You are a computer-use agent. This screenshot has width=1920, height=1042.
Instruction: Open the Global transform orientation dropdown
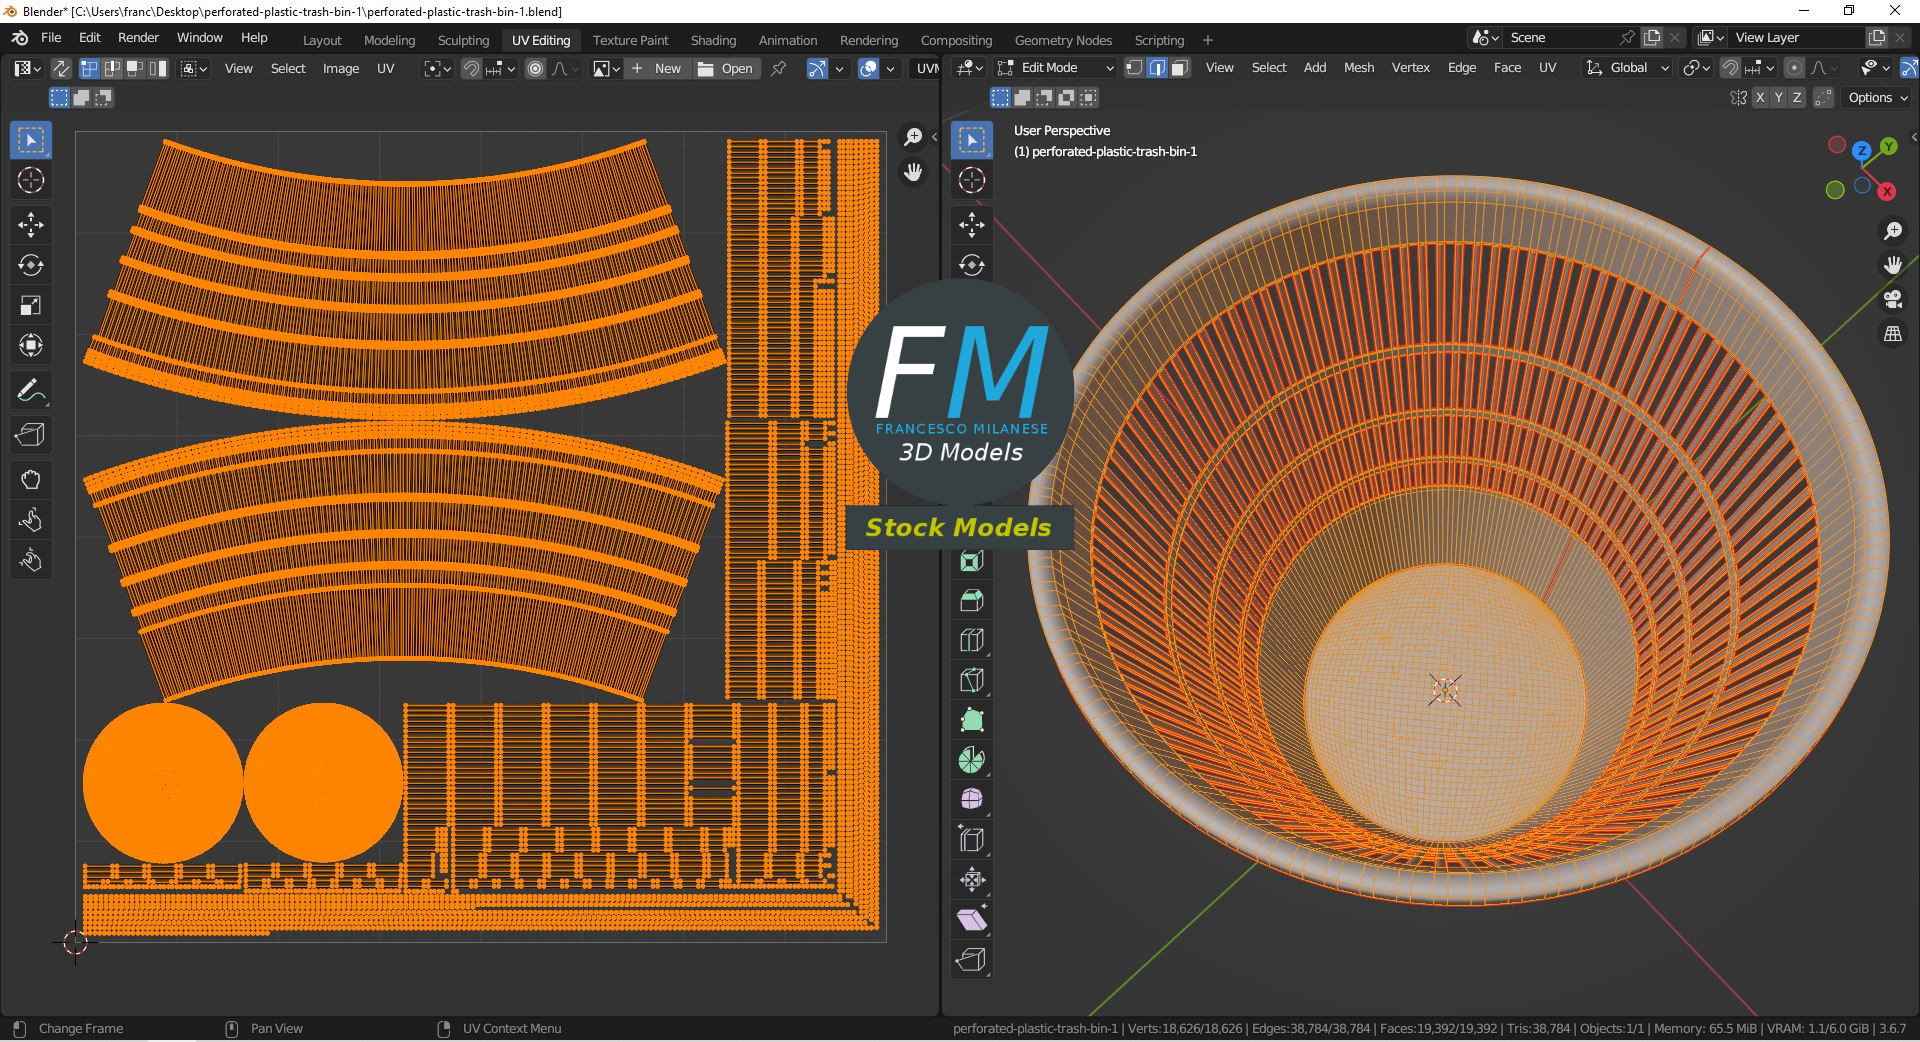(x=1627, y=68)
